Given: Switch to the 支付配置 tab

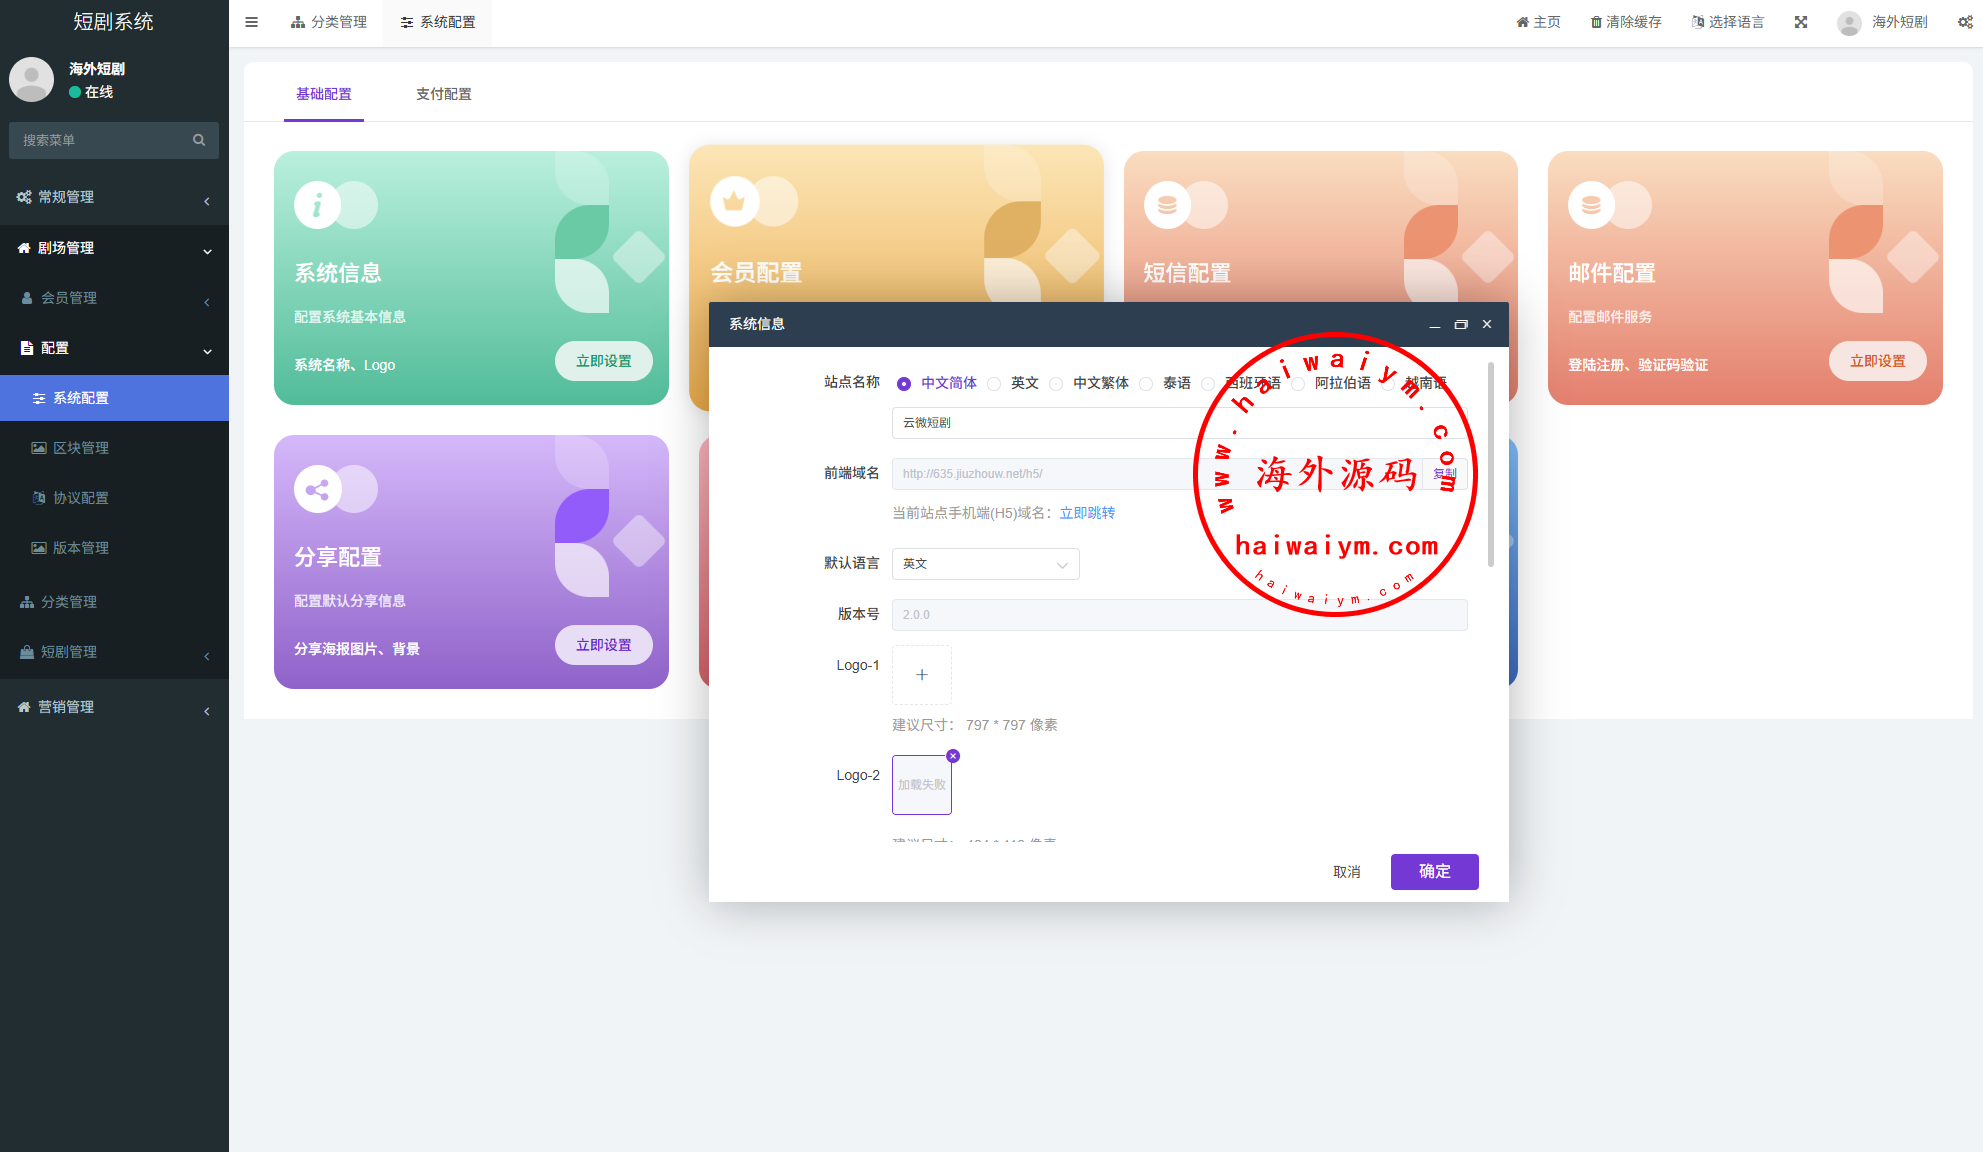Looking at the screenshot, I should [443, 94].
